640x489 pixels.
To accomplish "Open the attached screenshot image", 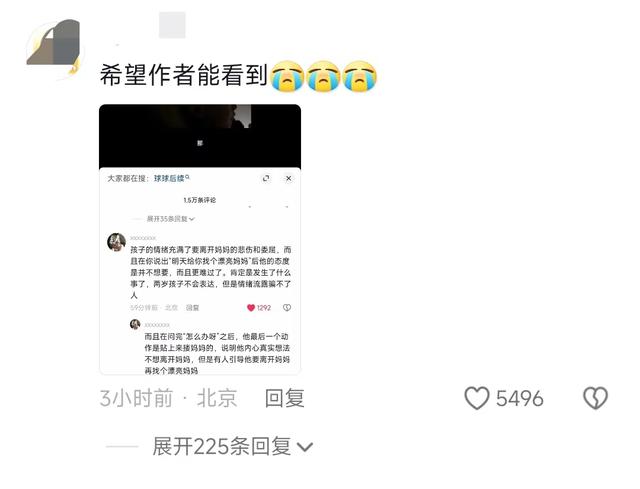I will click(200, 239).
